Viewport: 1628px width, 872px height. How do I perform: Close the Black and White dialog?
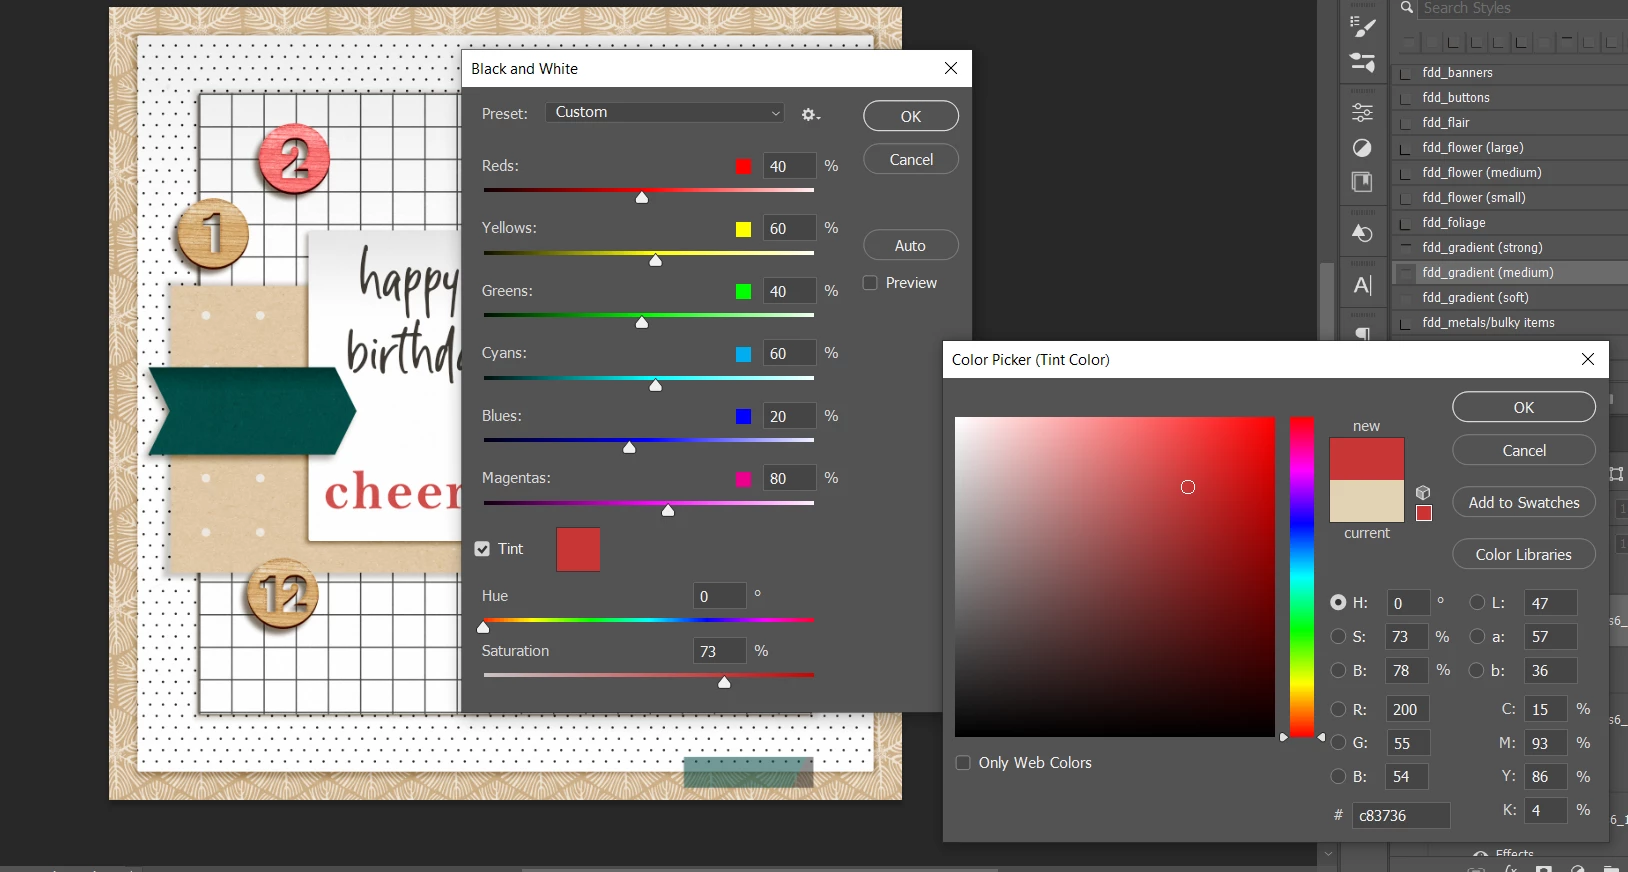951,68
